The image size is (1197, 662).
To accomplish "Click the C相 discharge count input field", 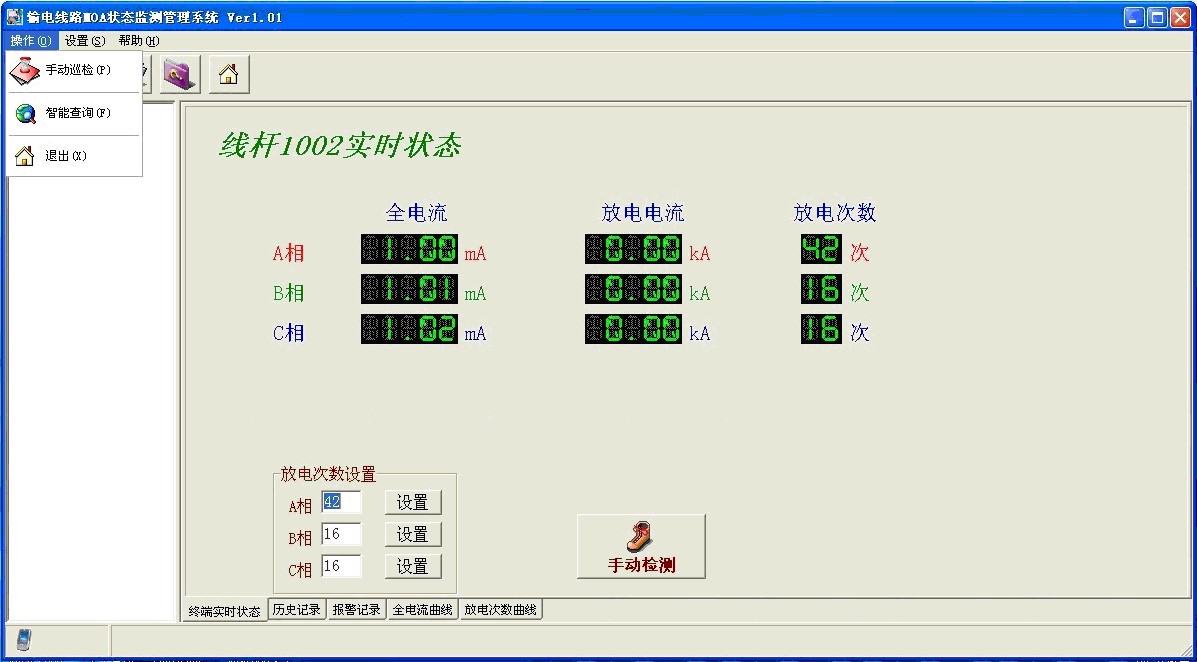I will click(x=341, y=566).
